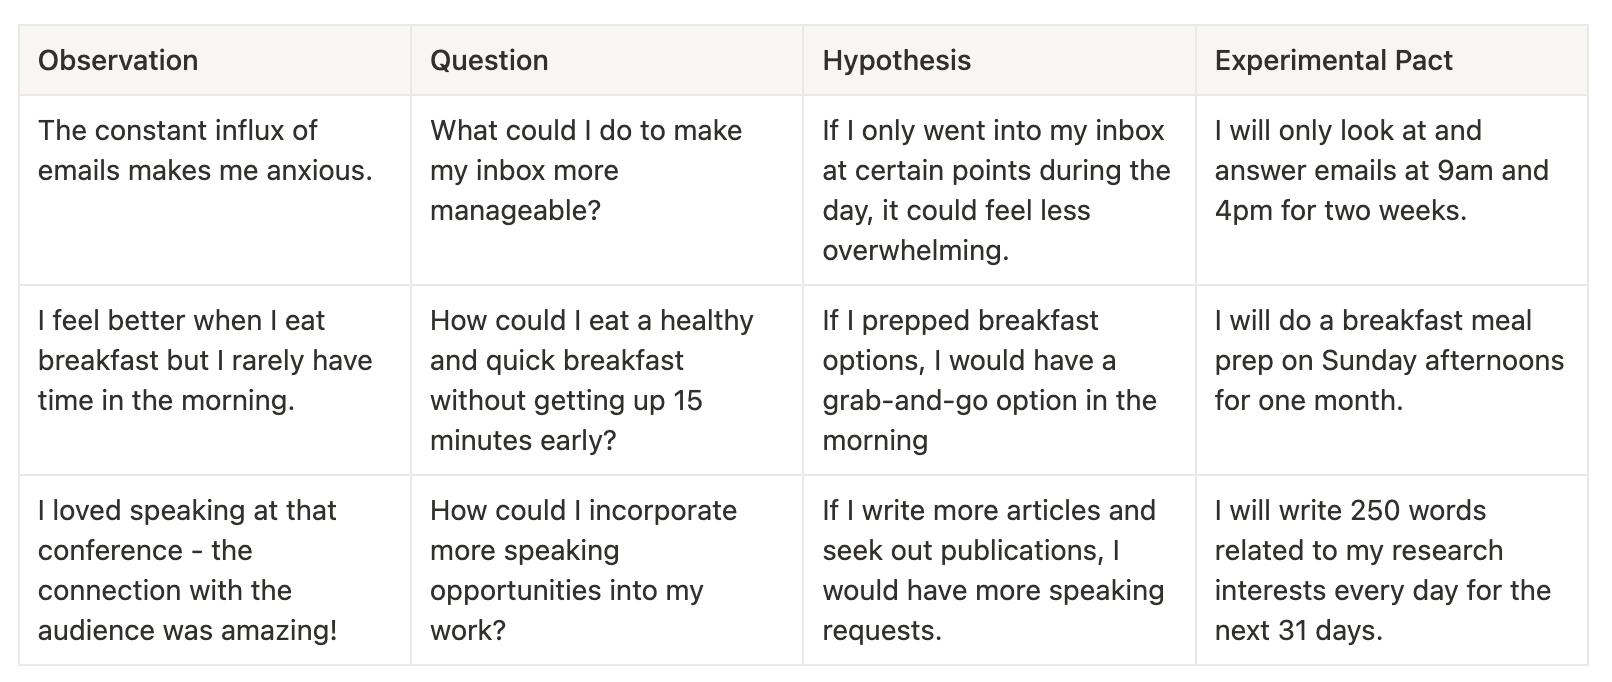
Task: Click the observation about feeling better eating breakfast
Action: (205, 360)
